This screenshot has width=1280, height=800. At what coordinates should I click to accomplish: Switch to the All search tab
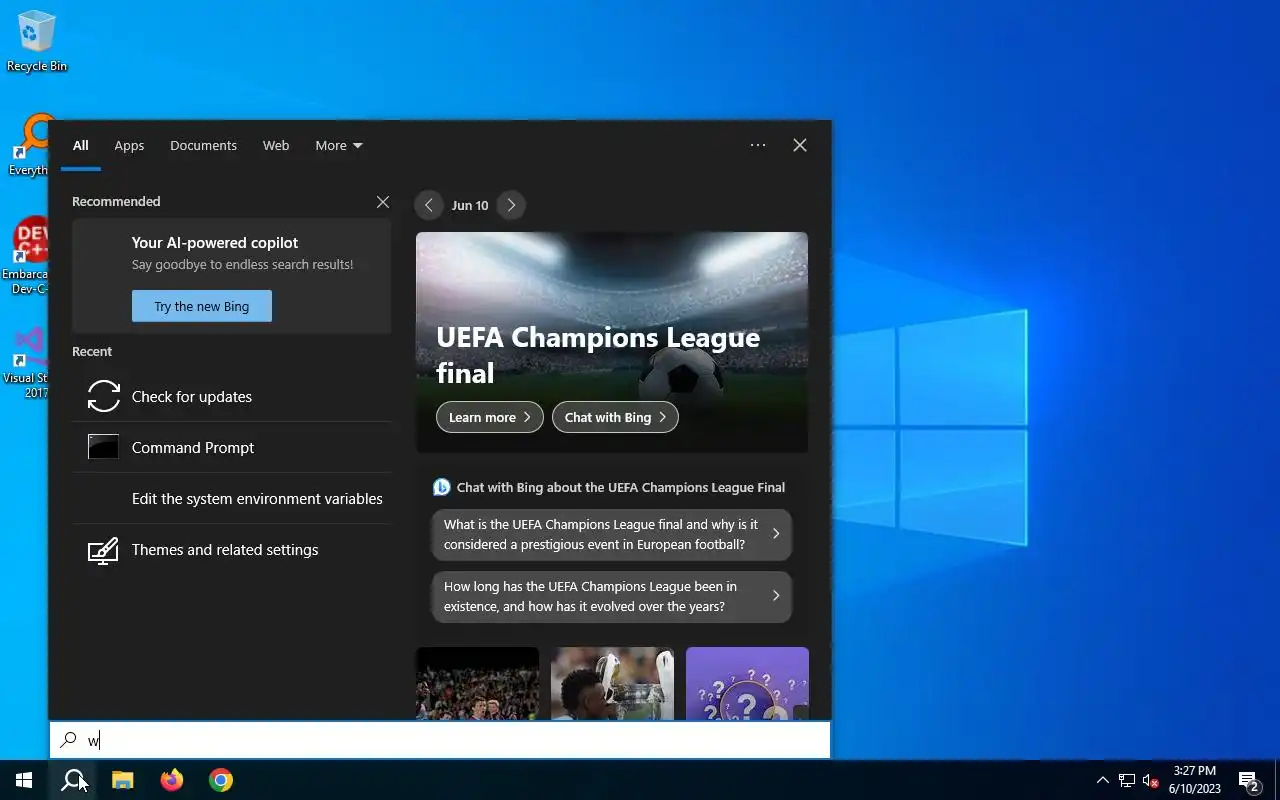coord(81,145)
